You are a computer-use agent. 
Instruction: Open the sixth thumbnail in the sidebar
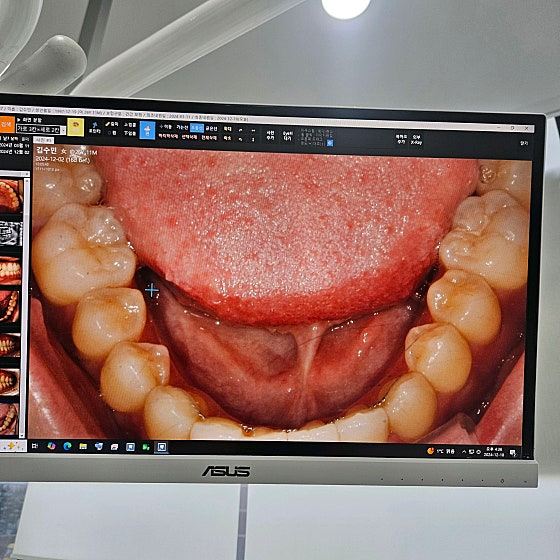point(9,381)
